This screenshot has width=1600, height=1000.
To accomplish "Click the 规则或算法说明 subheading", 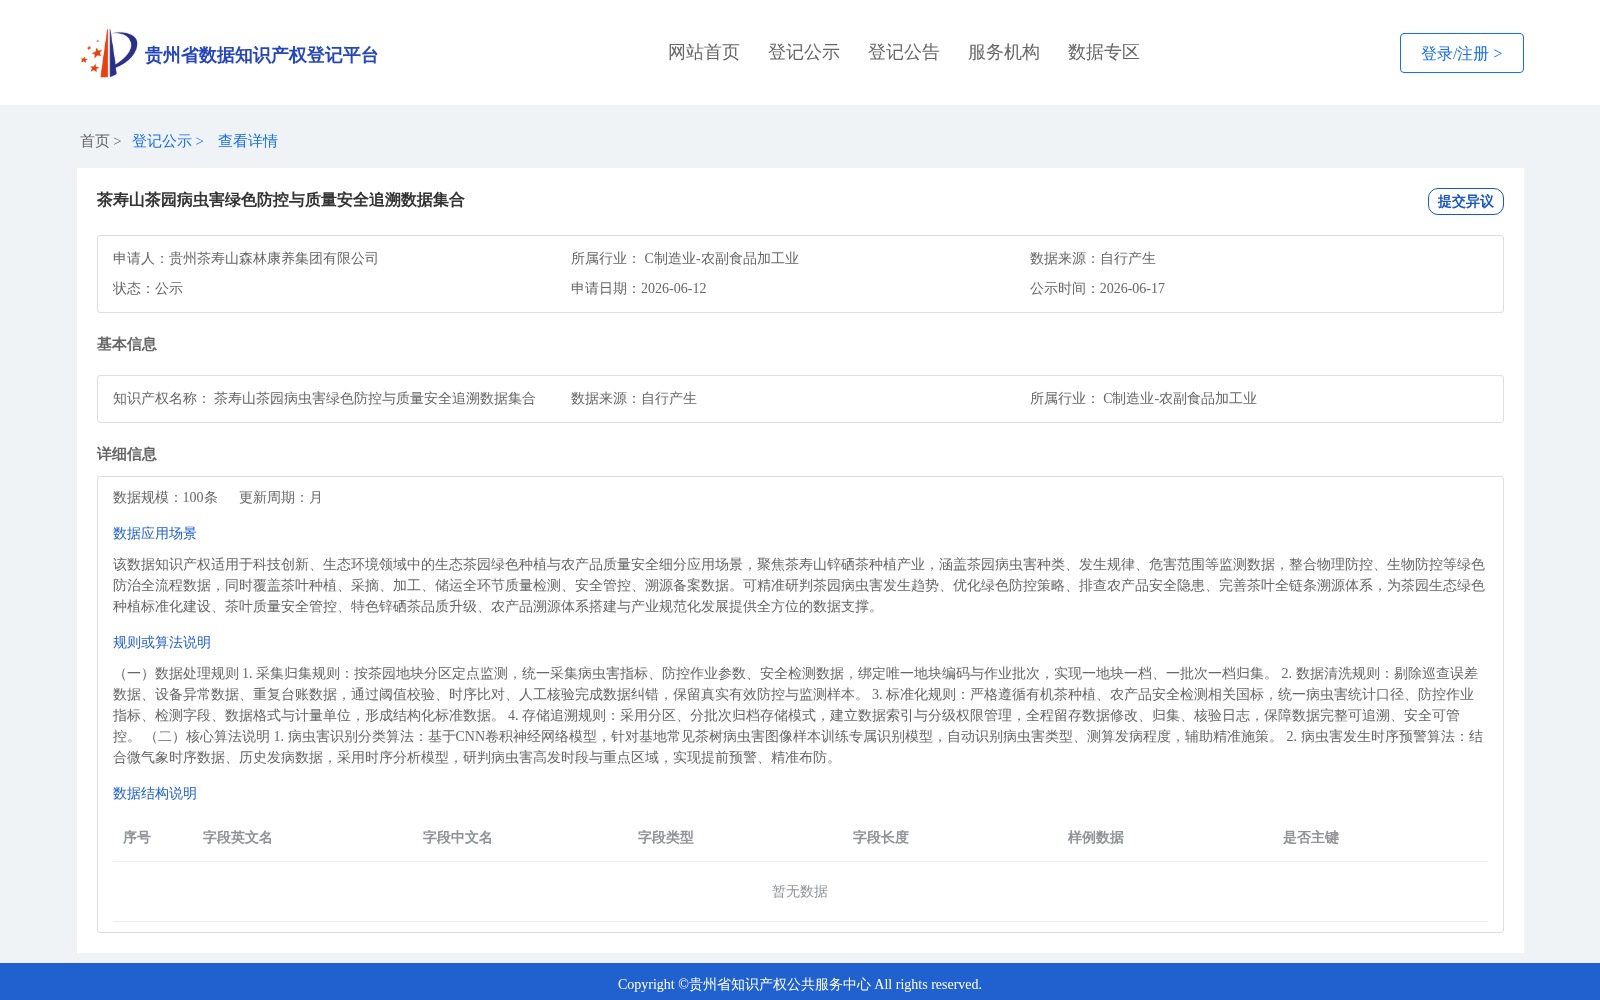I will 162,642.
